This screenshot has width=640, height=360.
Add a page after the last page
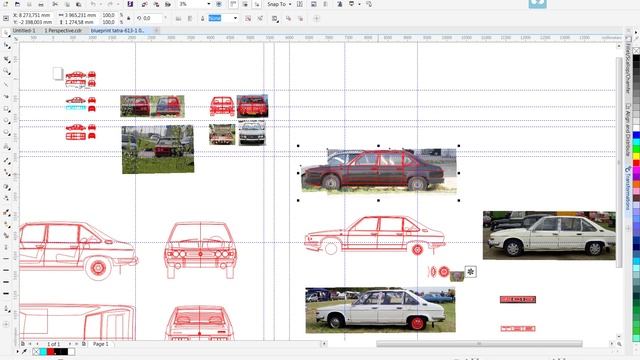tap(84, 344)
